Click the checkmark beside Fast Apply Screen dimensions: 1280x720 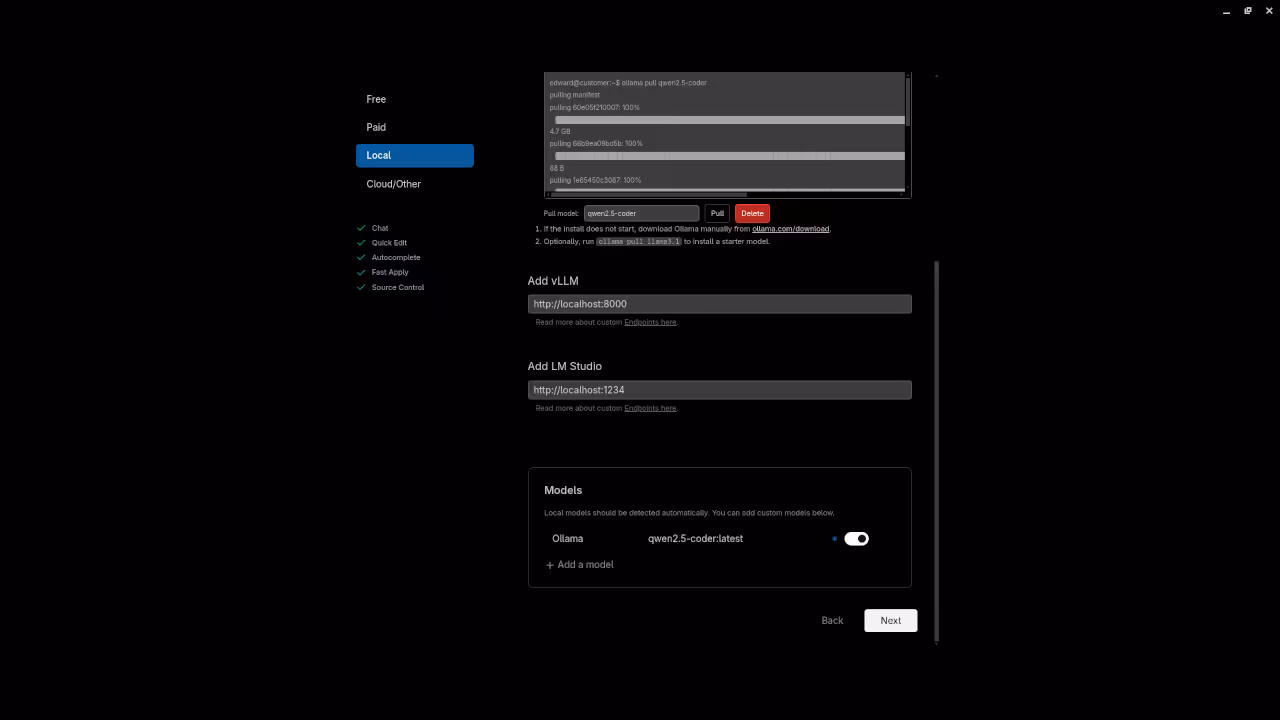pos(361,272)
